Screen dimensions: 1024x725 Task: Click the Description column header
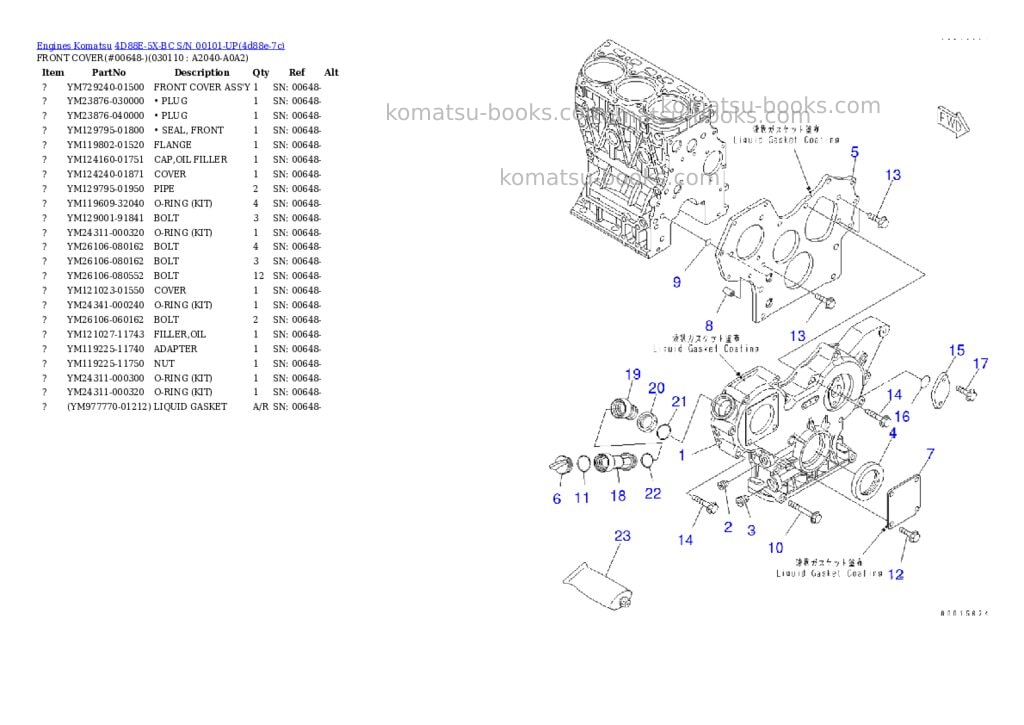click(x=202, y=72)
